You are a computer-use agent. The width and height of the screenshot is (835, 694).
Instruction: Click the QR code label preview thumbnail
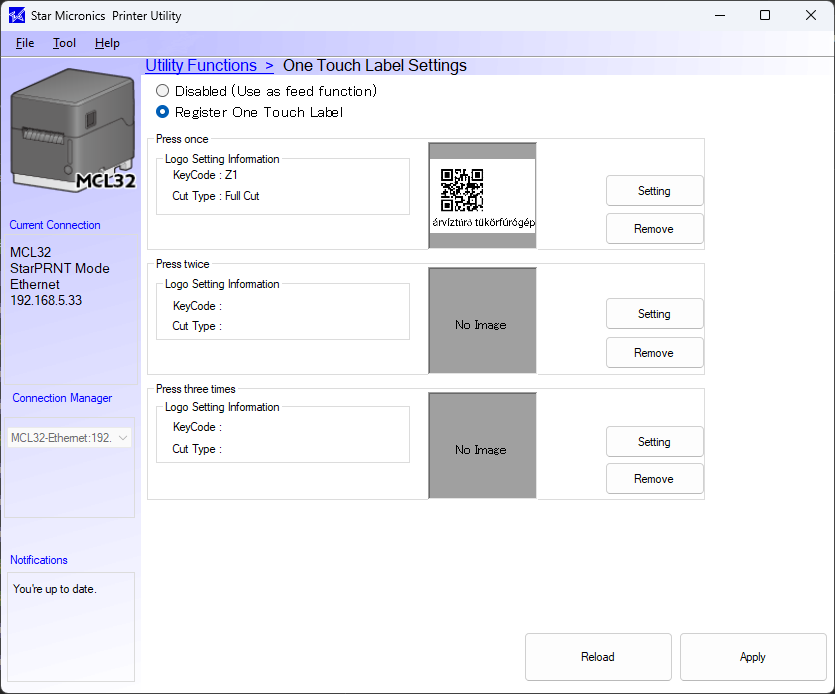482,195
